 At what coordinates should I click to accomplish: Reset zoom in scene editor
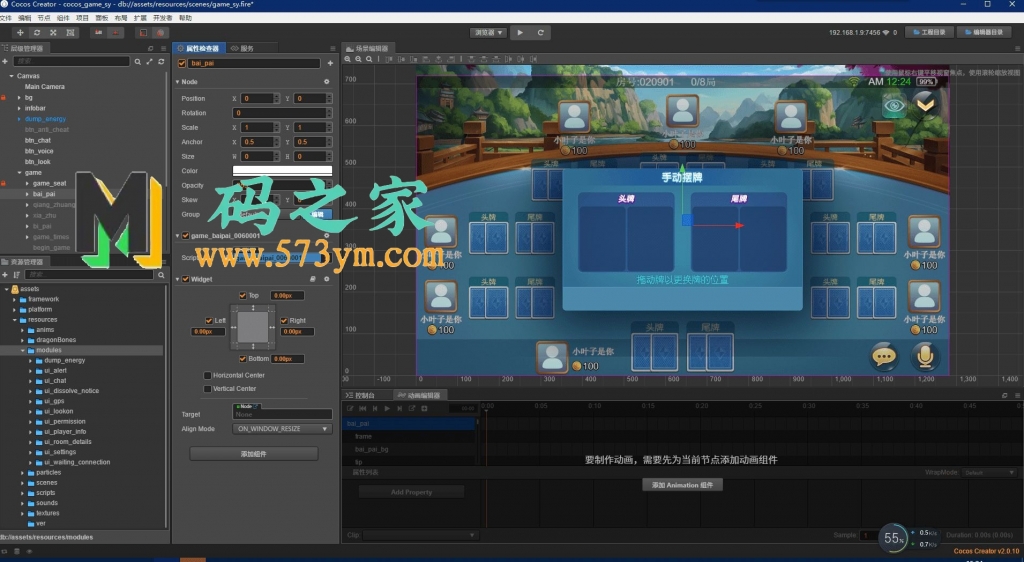[369, 59]
